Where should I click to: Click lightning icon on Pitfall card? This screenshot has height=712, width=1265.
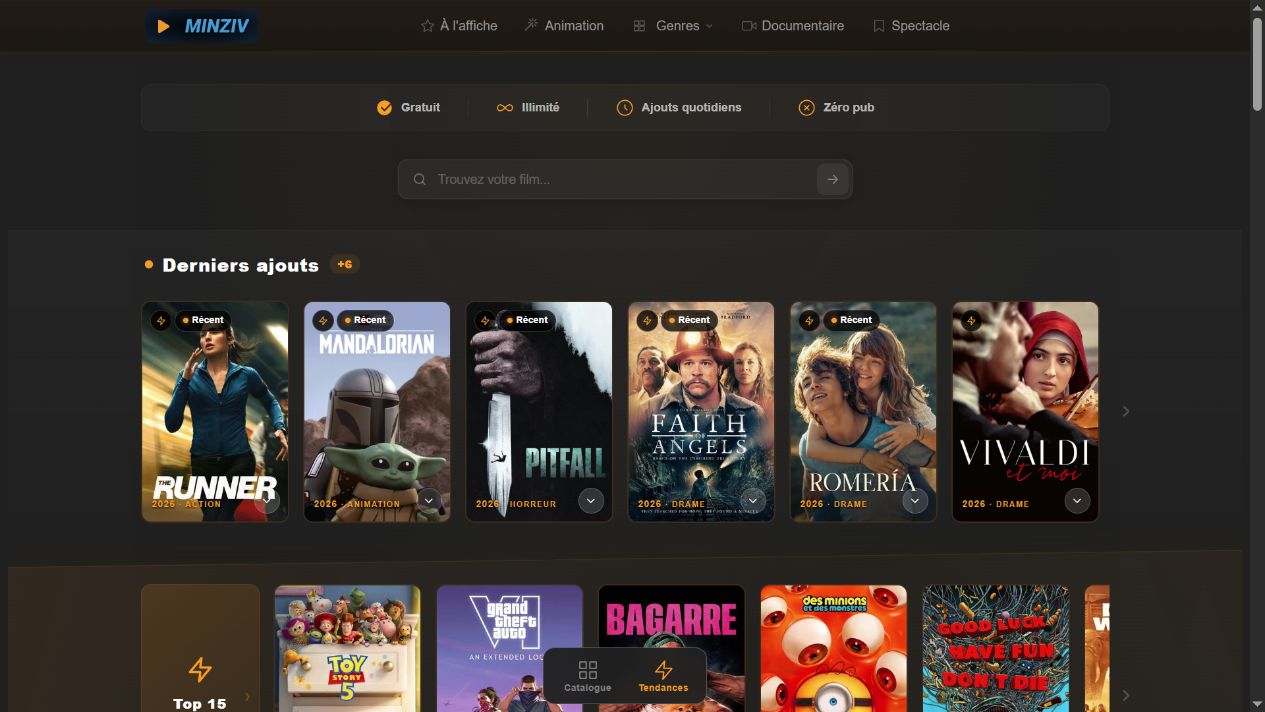point(484,321)
